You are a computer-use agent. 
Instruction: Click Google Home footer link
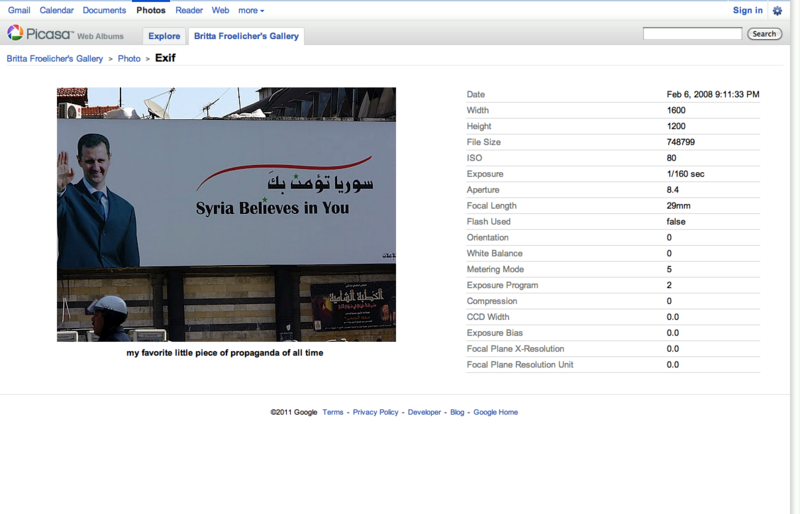[x=495, y=412]
